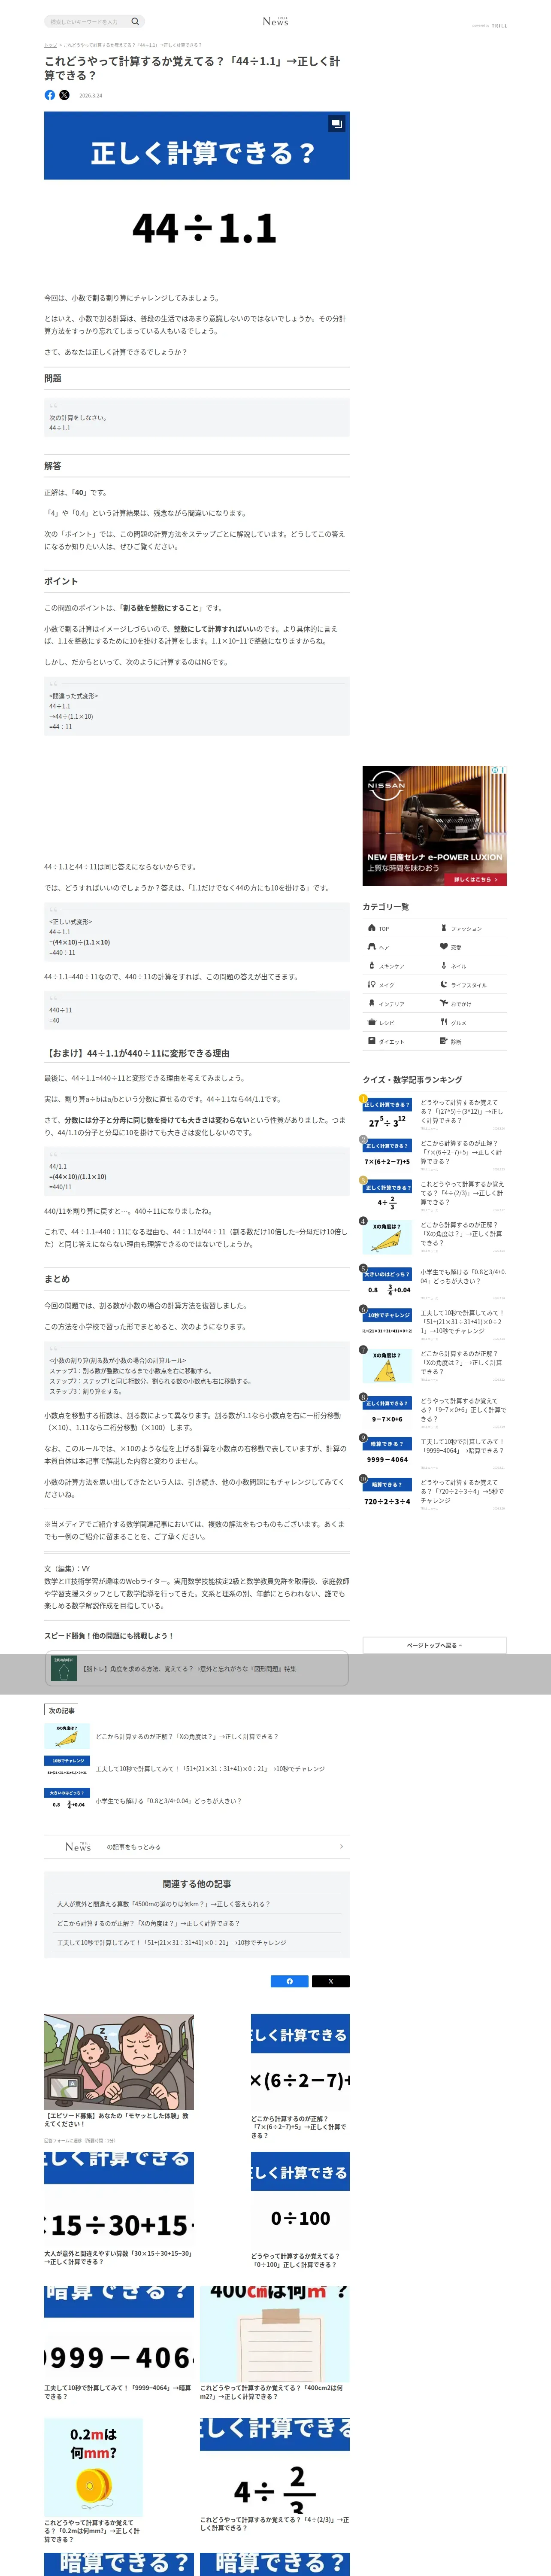Share article on Facebook via top icon

pos(50,95)
